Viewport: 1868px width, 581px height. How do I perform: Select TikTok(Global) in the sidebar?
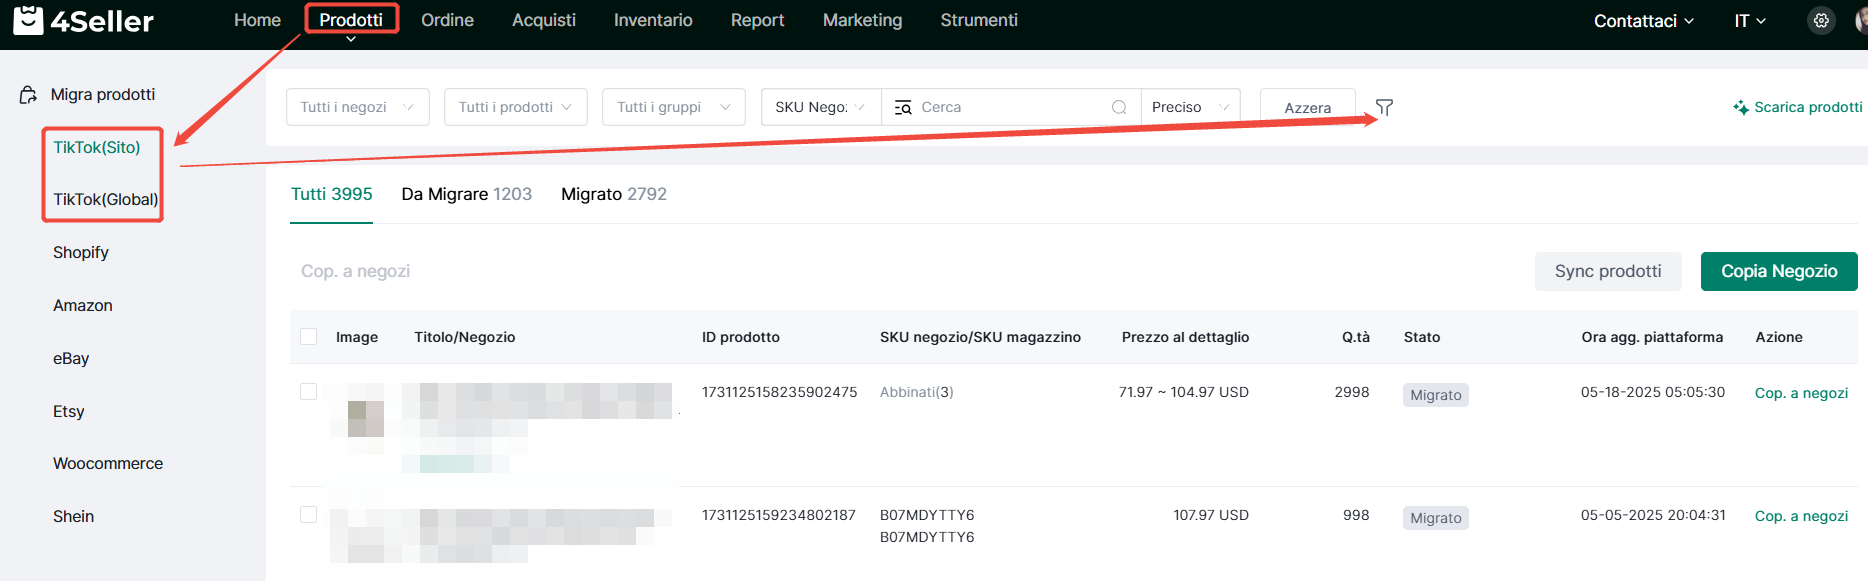coord(106,199)
